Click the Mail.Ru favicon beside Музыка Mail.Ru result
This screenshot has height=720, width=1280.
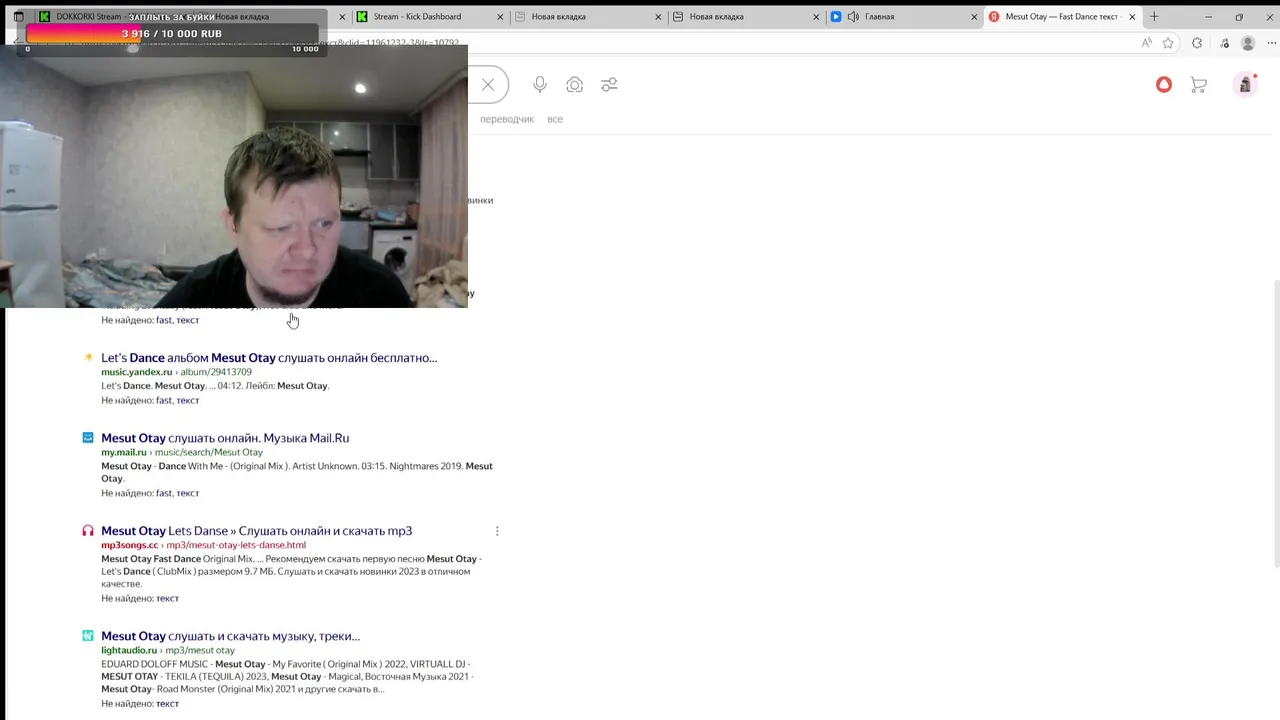[x=88, y=437]
